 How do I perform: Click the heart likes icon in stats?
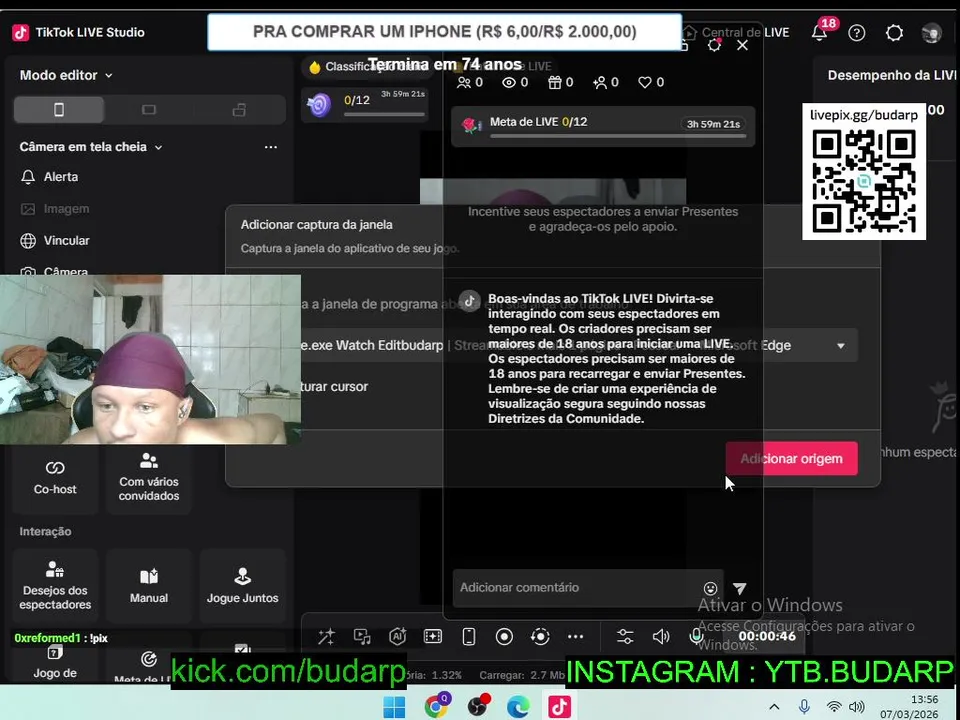[x=645, y=83]
